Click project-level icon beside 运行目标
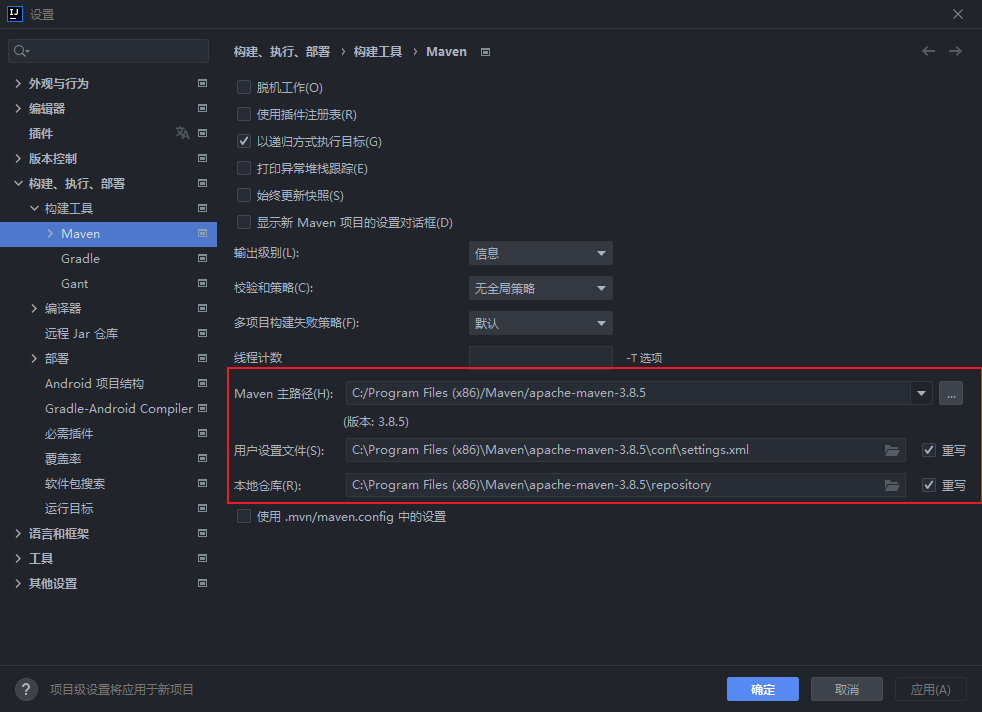This screenshot has width=982, height=712. tap(202, 508)
